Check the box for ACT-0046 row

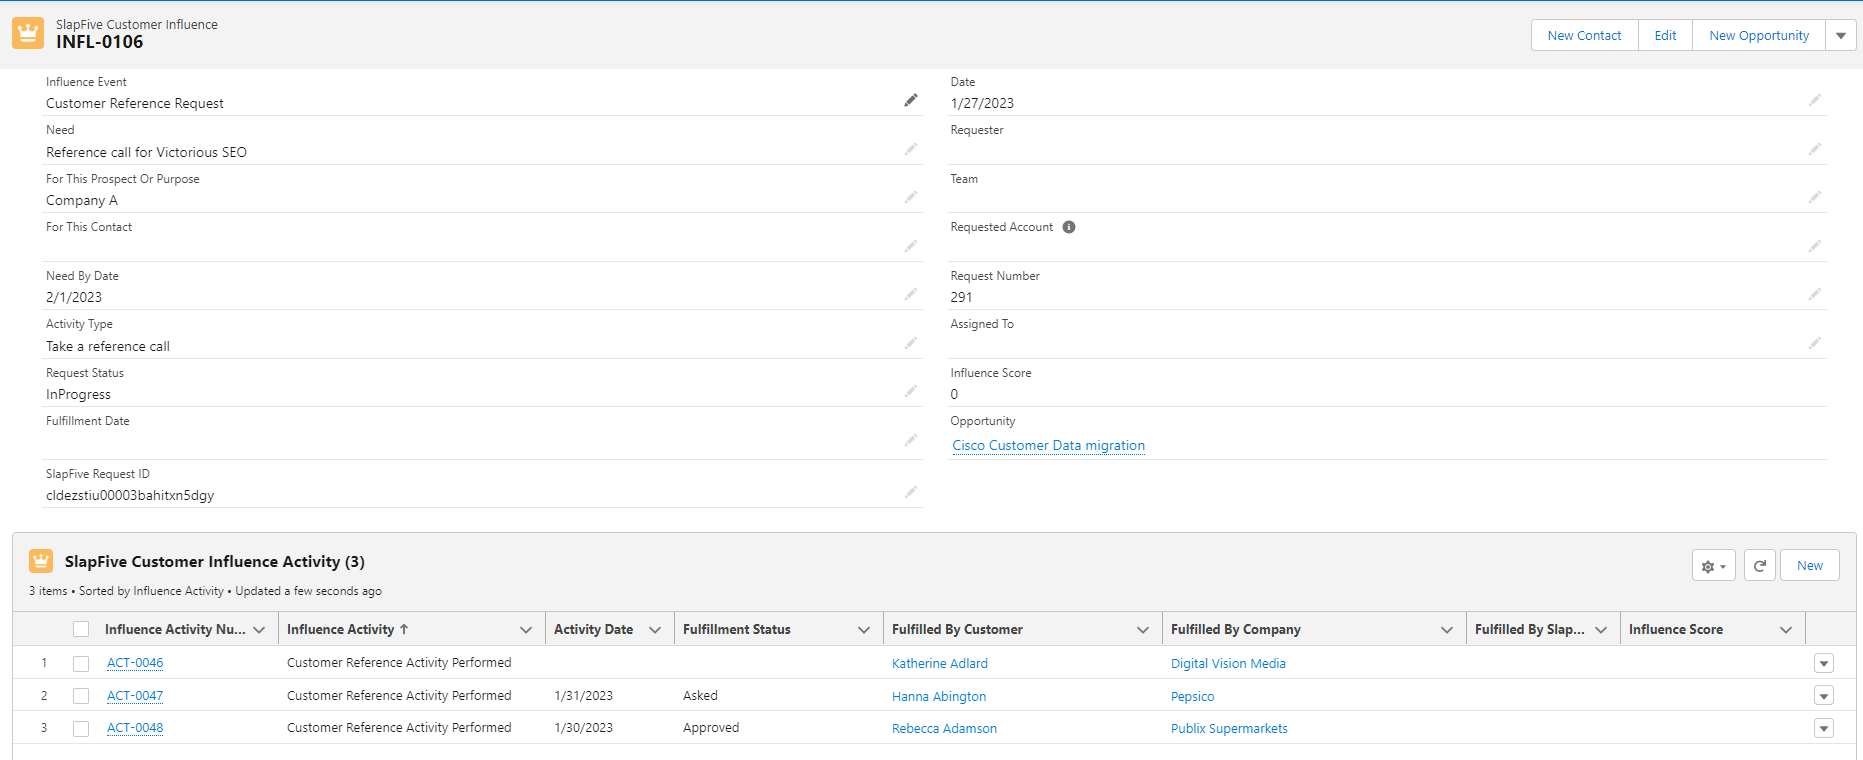point(81,664)
